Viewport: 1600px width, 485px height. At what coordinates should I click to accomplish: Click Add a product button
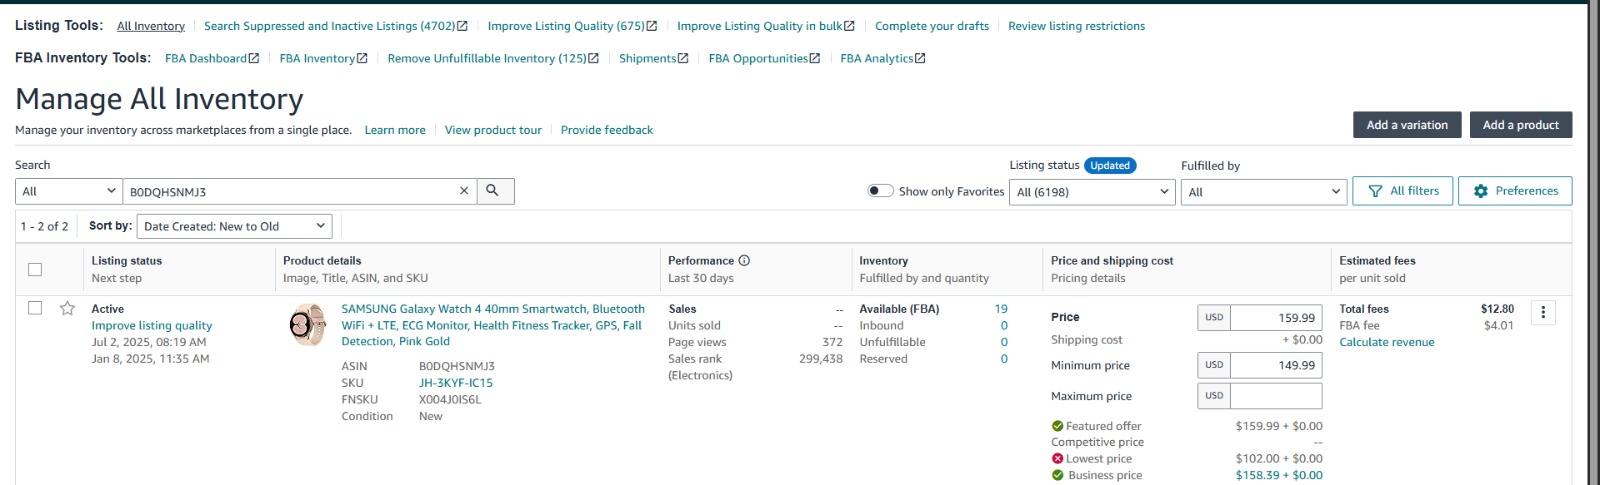click(1521, 125)
